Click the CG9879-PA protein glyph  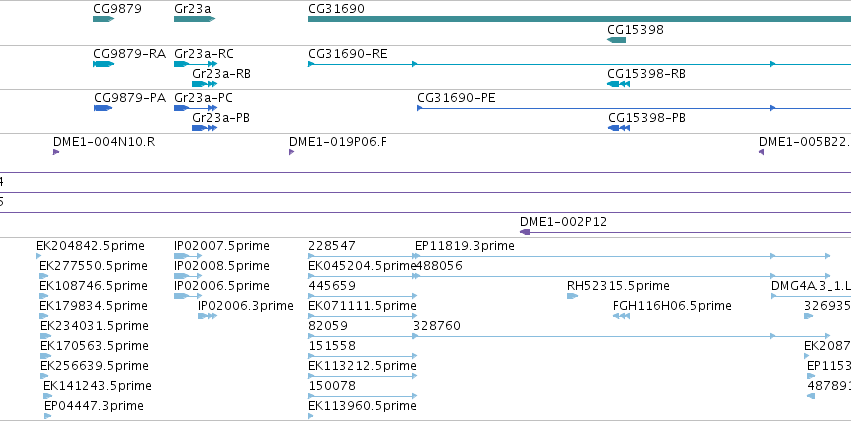pos(103,108)
